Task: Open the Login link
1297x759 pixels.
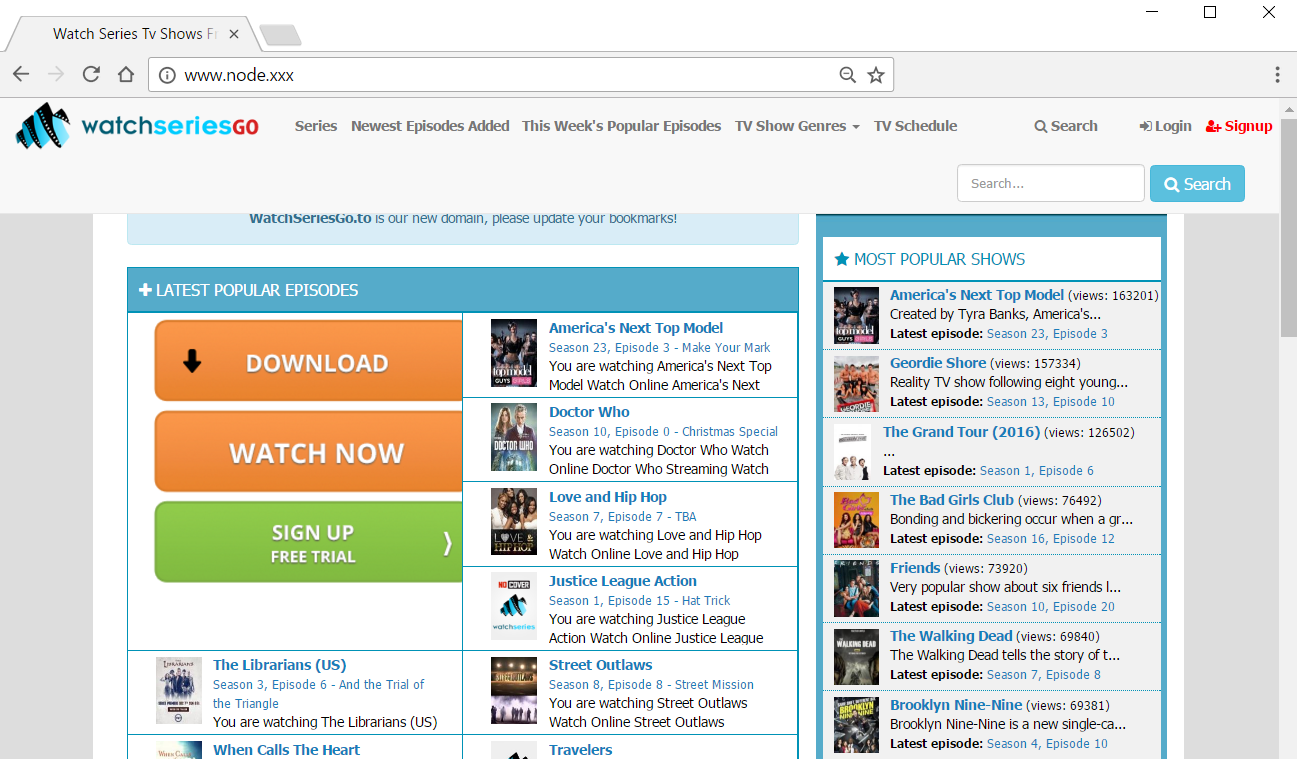Action: coord(1165,126)
